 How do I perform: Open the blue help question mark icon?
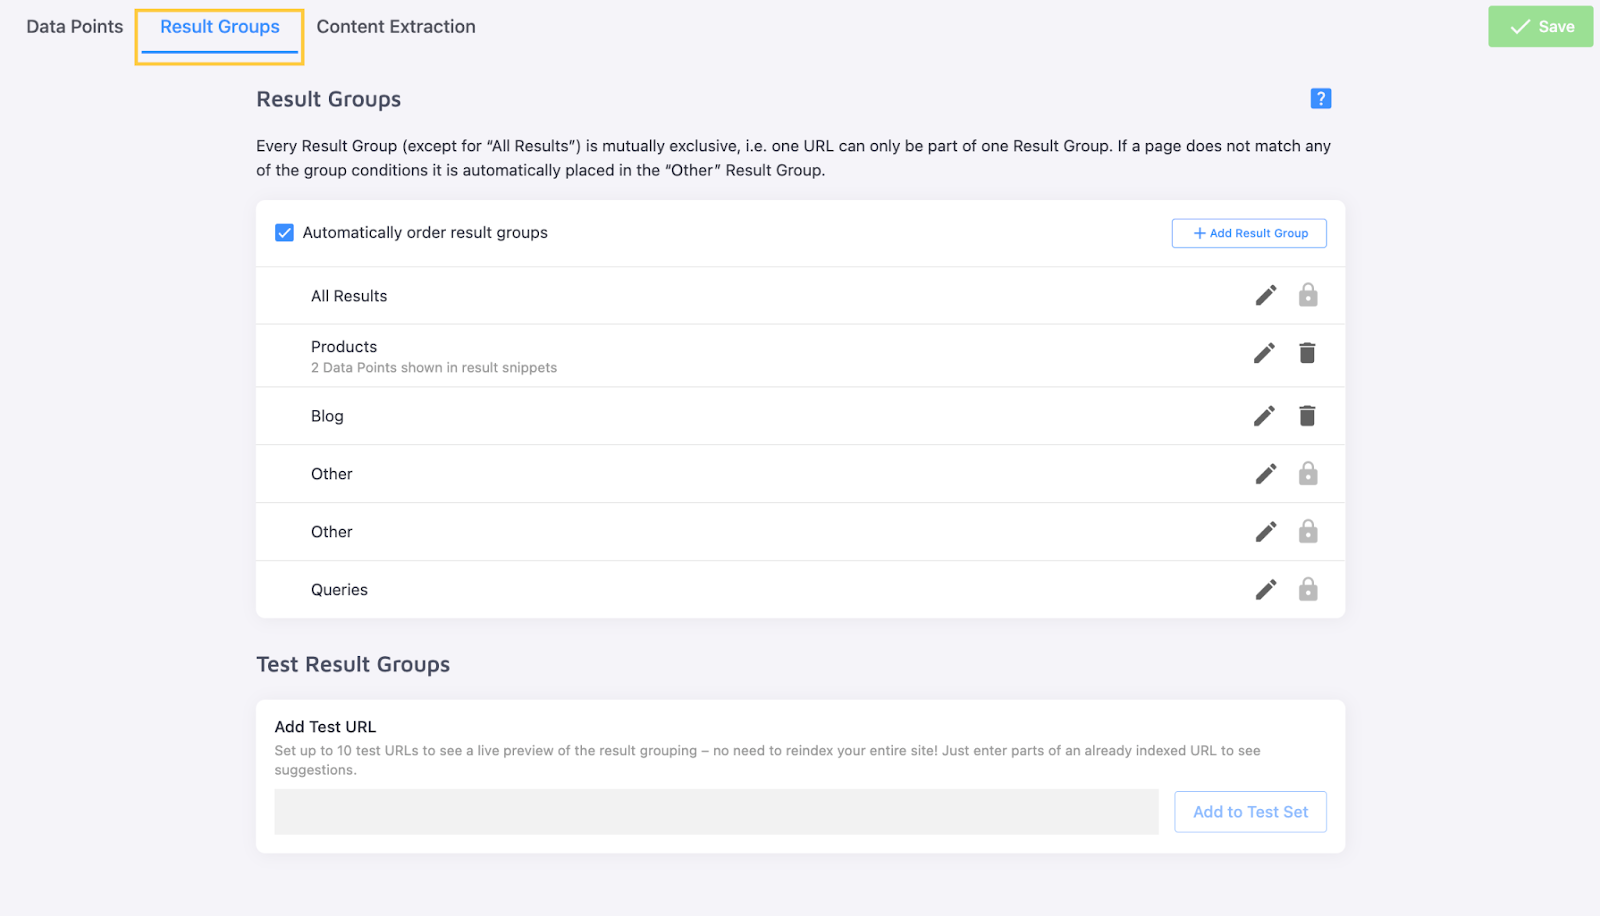coord(1321,98)
